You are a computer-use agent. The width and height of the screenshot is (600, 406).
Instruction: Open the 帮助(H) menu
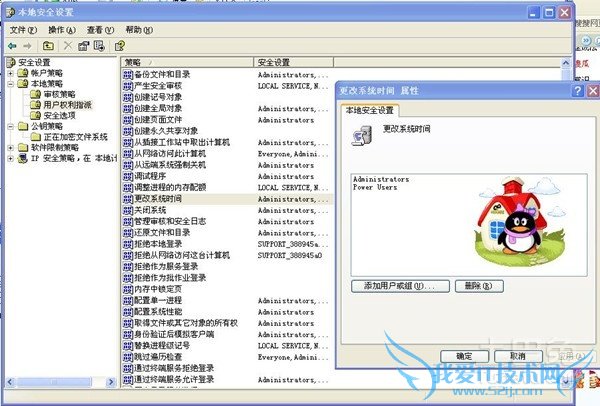(x=139, y=30)
